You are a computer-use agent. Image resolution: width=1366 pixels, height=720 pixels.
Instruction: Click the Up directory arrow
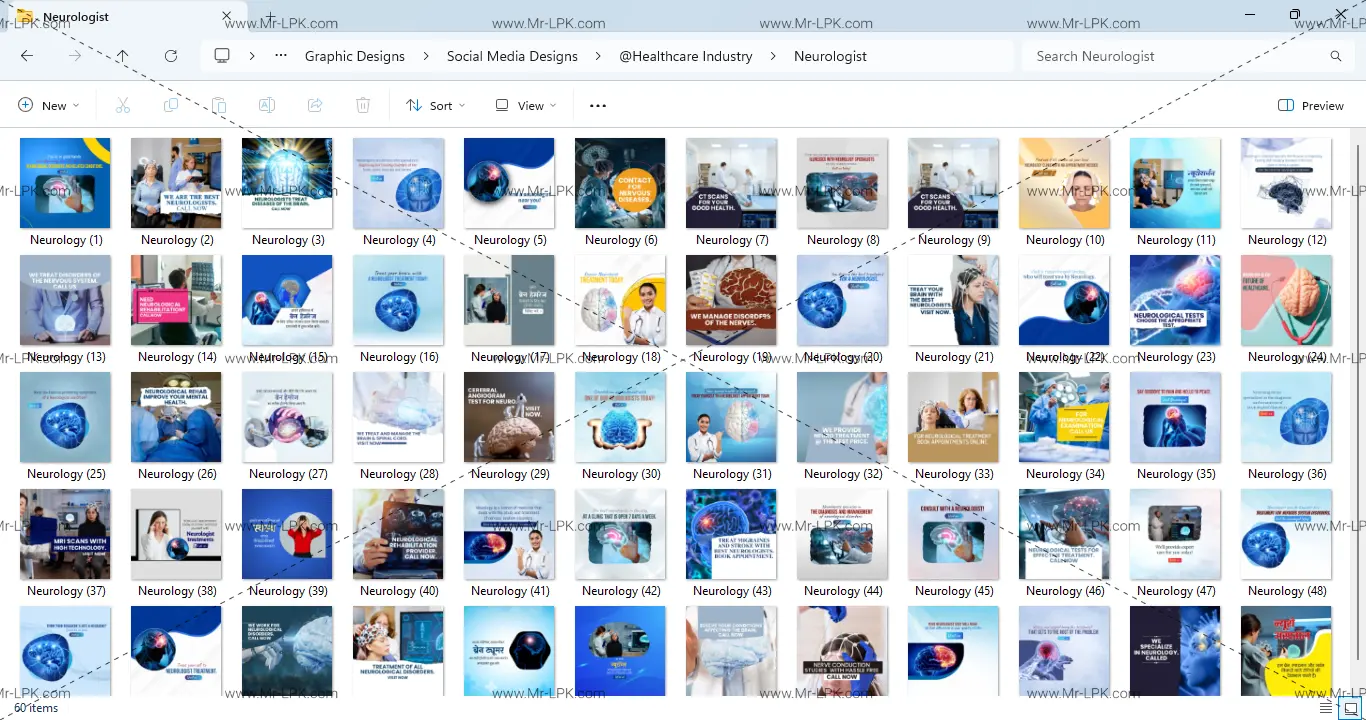(122, 56)
